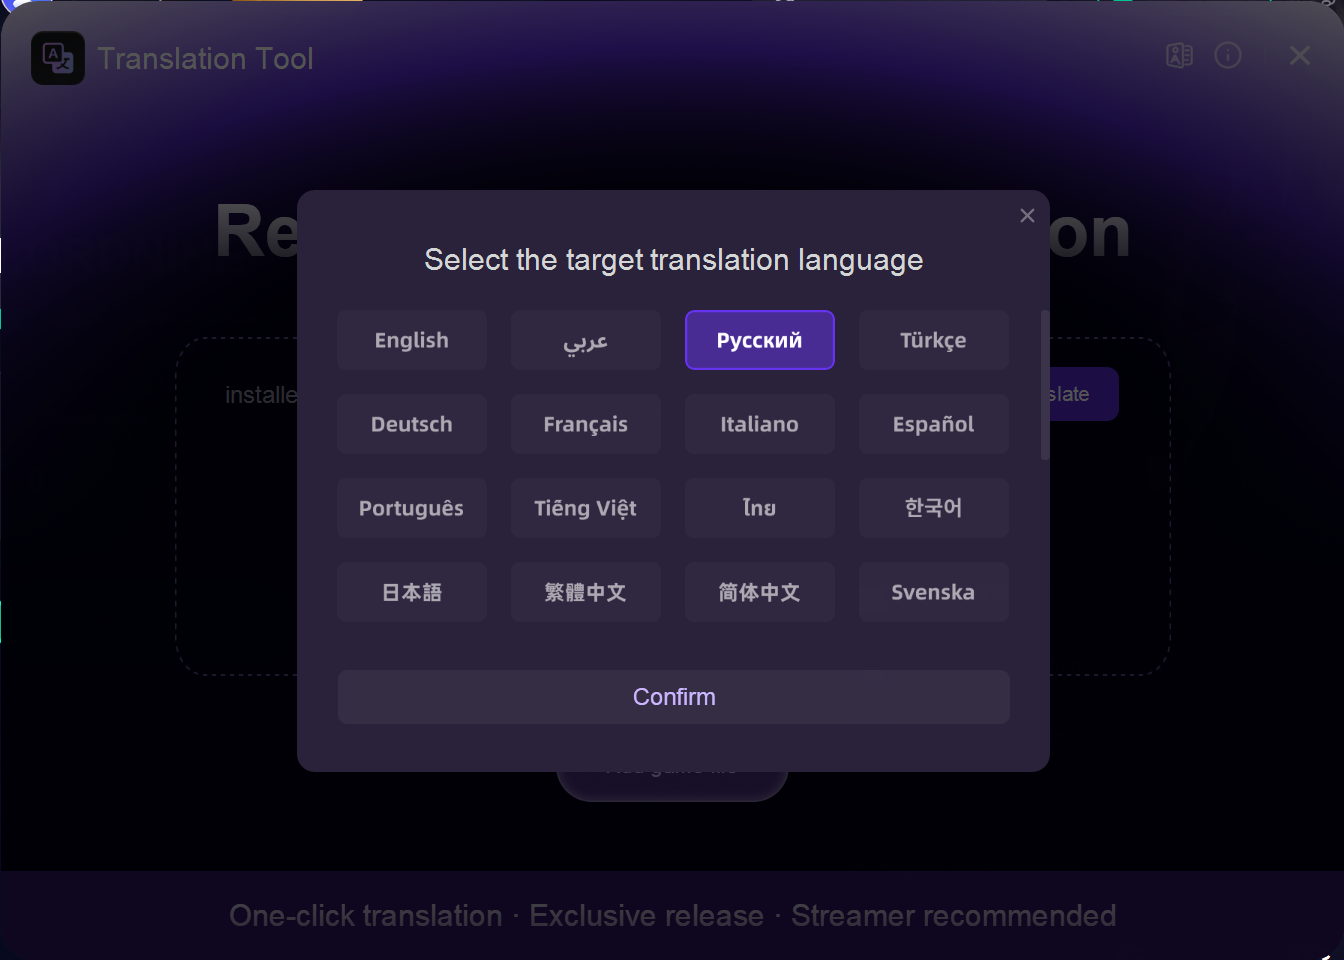This screenshot has height=960, width=1344.
Task: Select Português language option
Action: 411,508
